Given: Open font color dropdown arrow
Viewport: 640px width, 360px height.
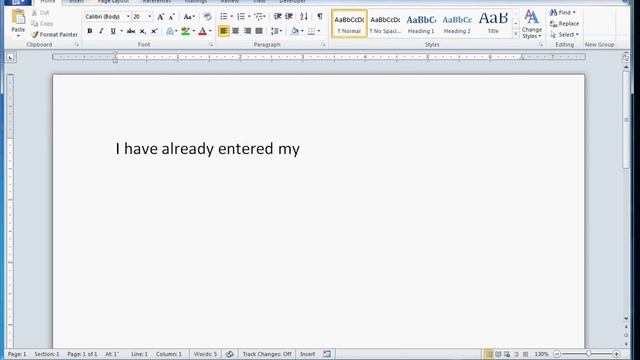Looking at the screenshot, I should [210, 31].
